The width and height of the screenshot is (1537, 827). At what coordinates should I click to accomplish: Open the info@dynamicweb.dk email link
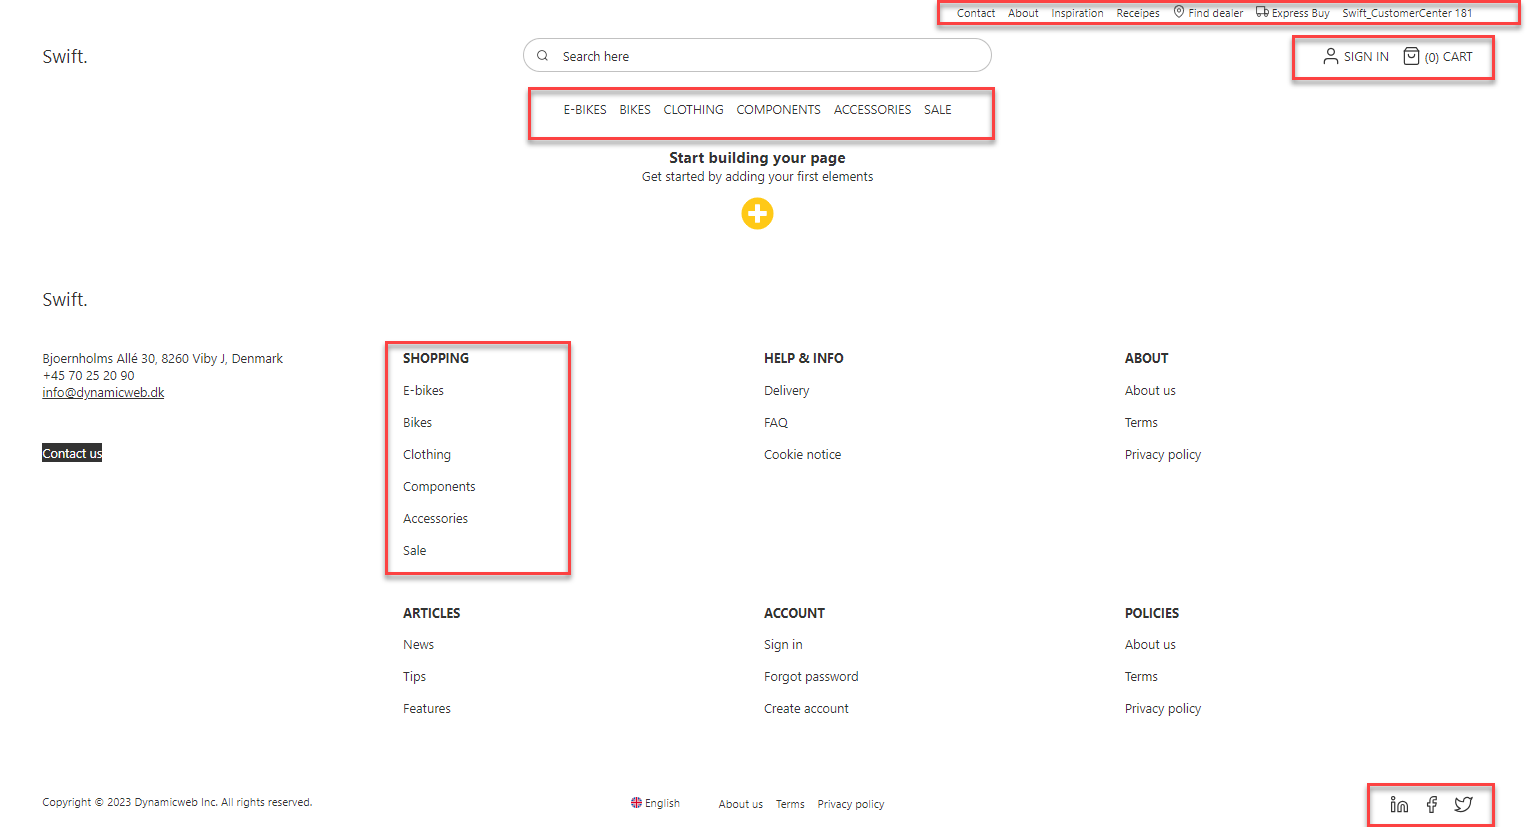(103, 392)
